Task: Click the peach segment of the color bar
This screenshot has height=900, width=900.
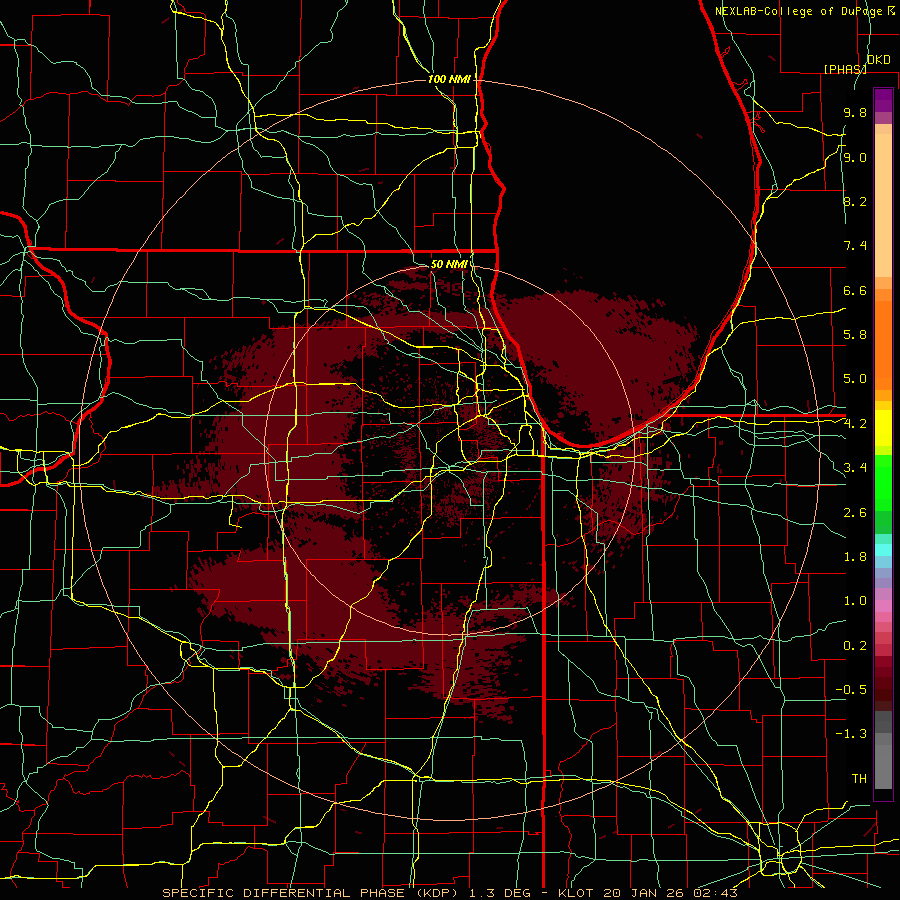Action: click(x=883, y=205)
